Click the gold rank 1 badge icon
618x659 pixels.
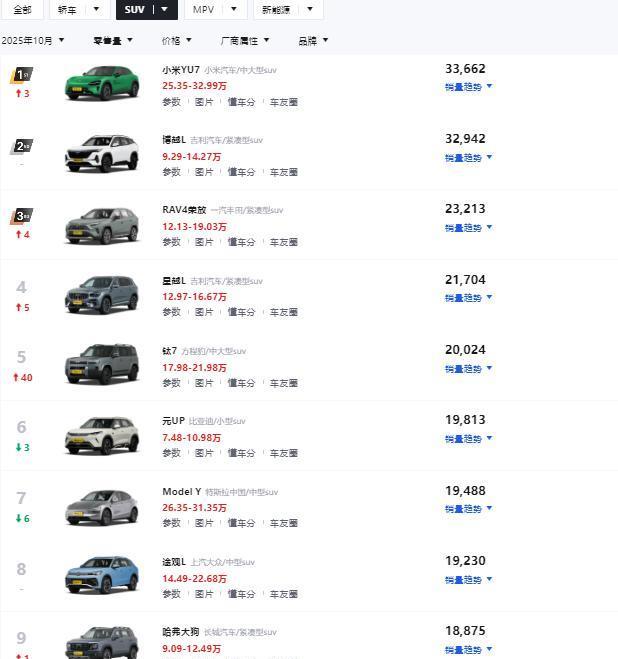(x=21, y=75)
